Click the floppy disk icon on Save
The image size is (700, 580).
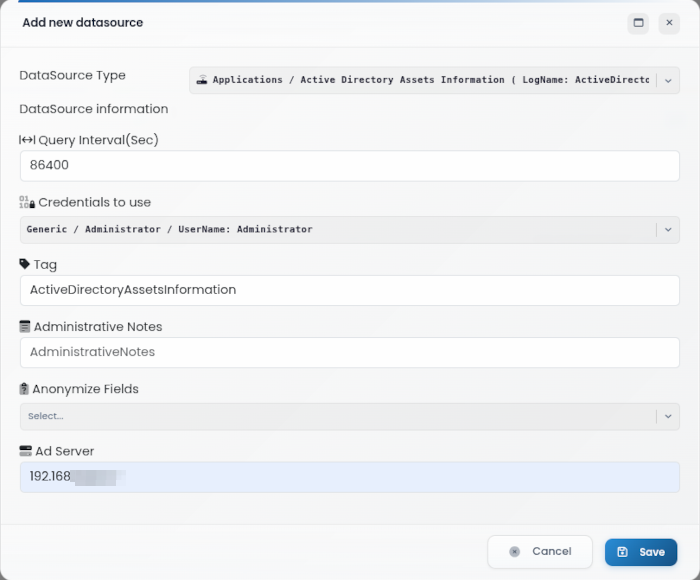[622, 552]
